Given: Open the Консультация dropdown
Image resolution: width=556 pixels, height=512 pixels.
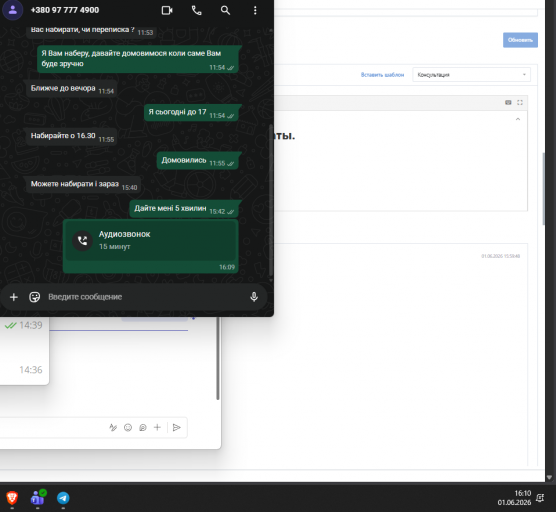Looking at the screenshot, I should (471, 75).
